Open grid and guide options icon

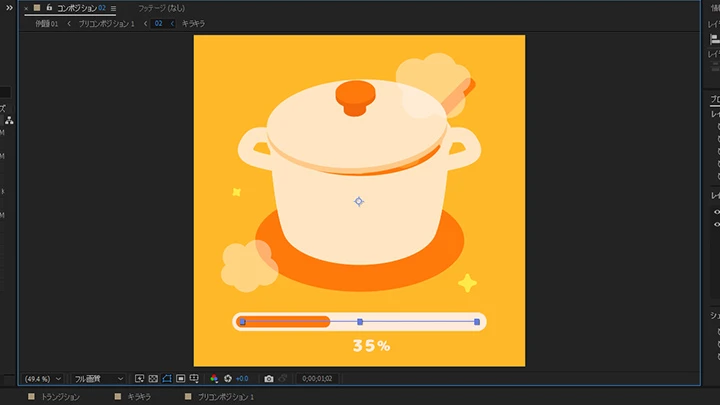pos(195,379)
